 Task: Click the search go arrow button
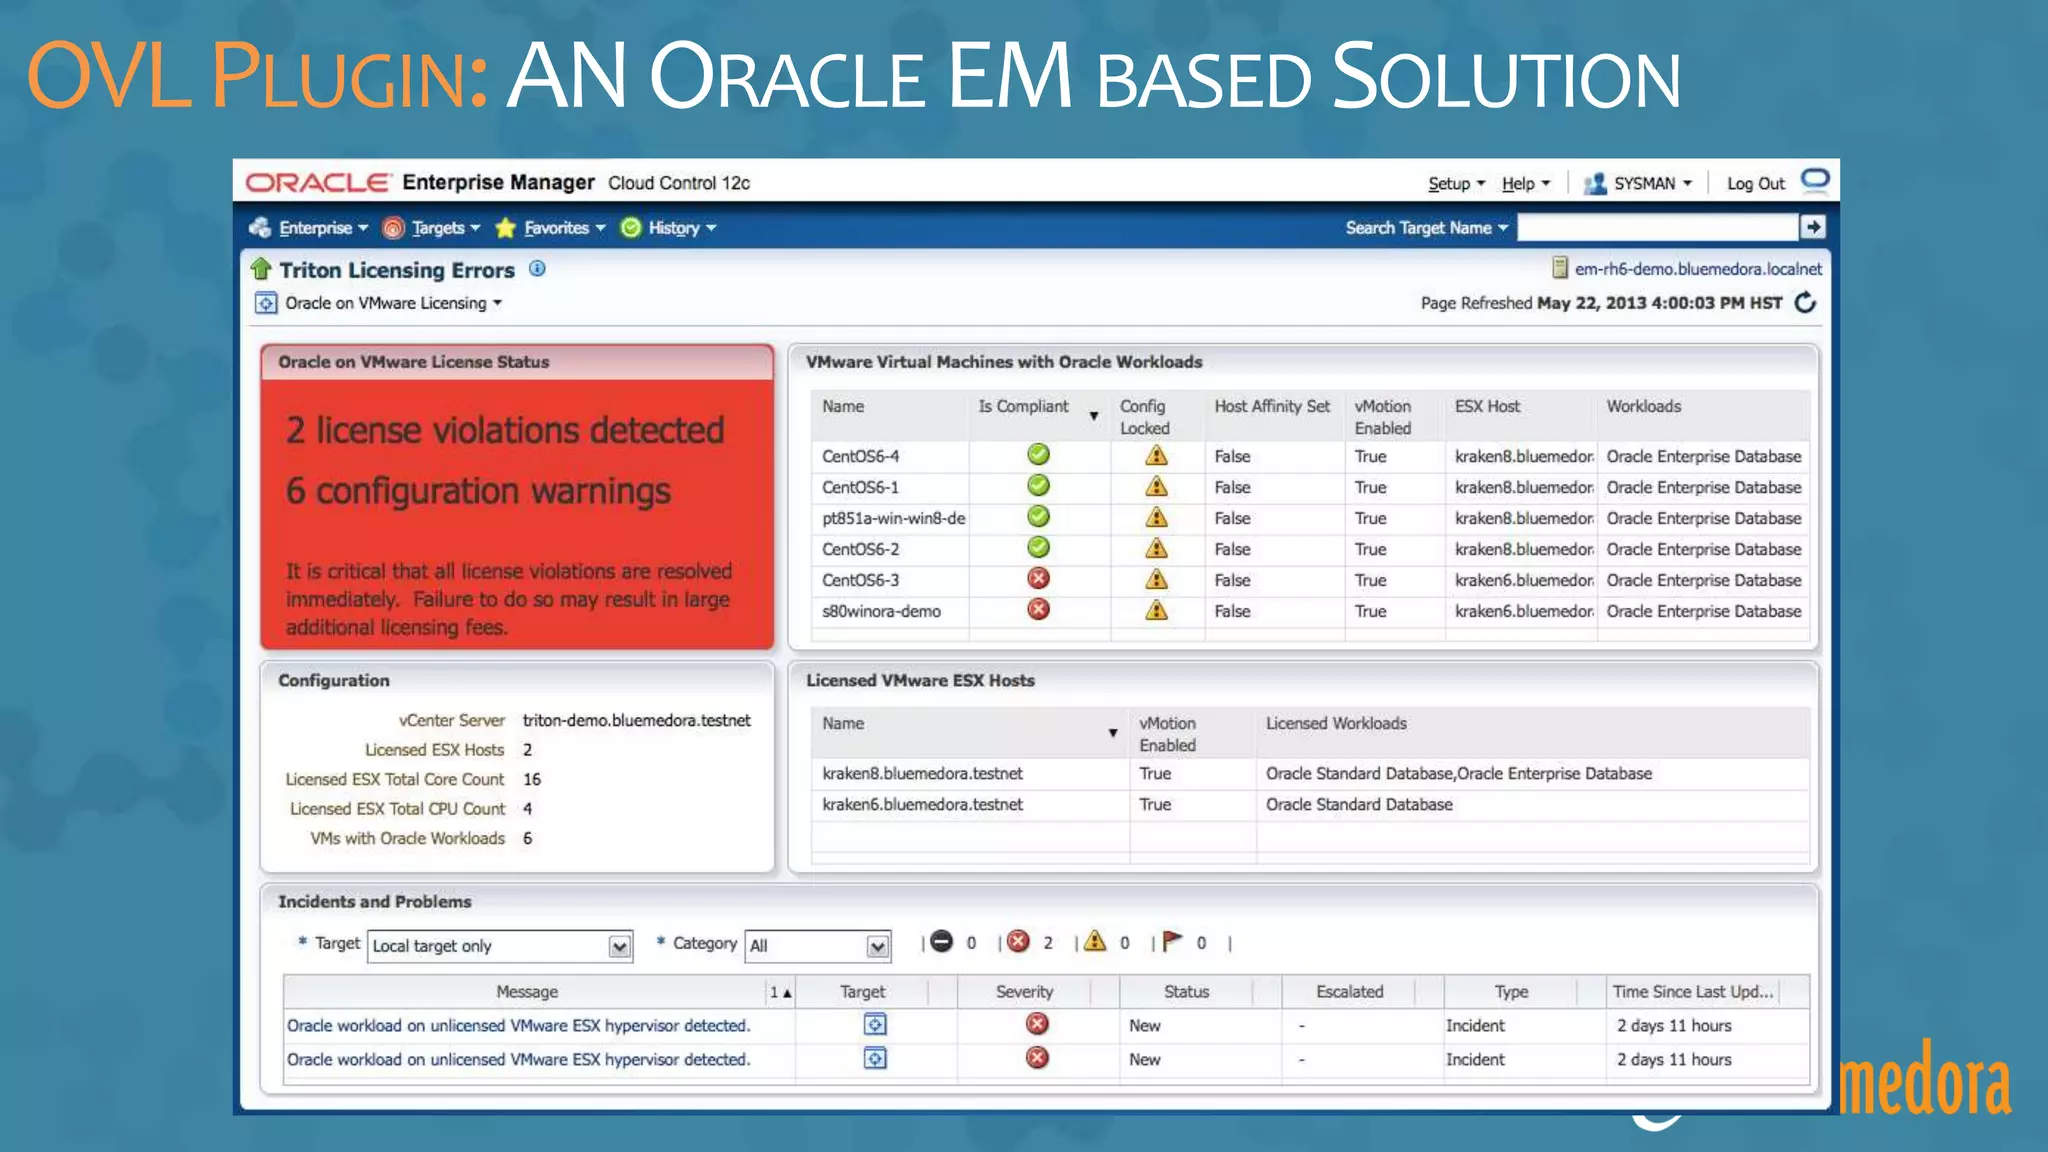pos(1812,228)
